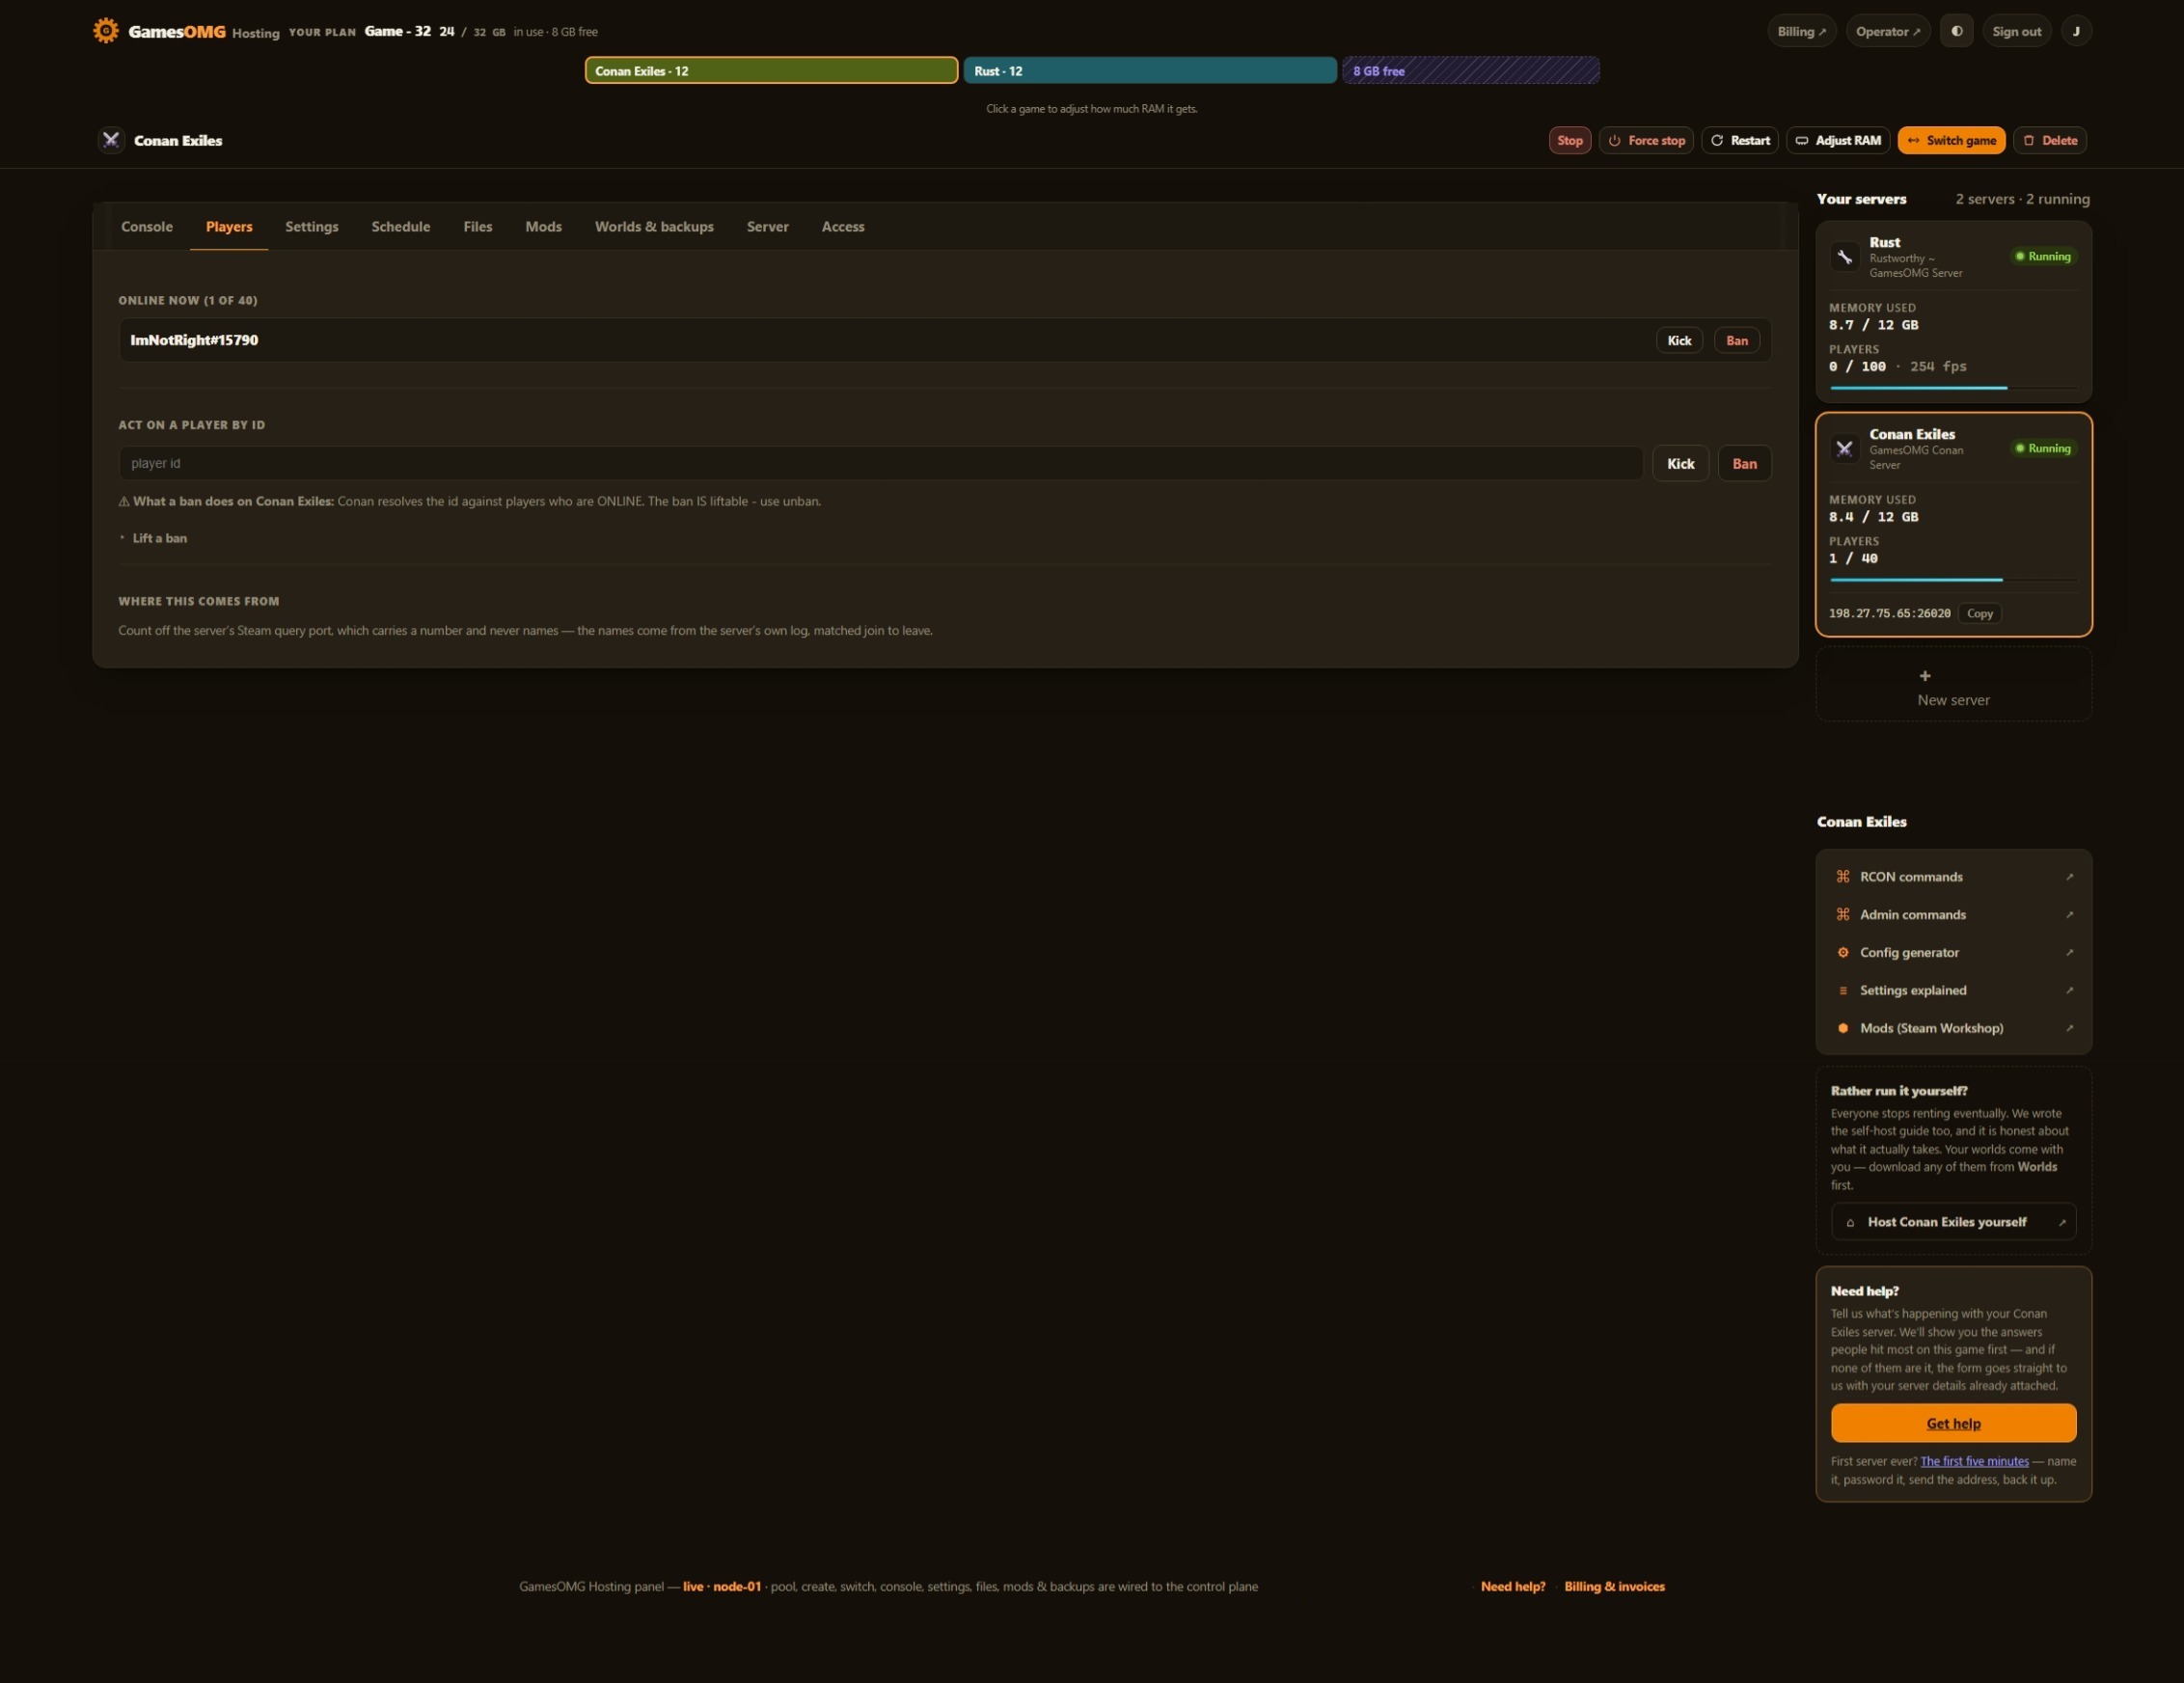
Task: Copy the server address 198.27.75.65:26020
Action: (x=1979, y=614)
